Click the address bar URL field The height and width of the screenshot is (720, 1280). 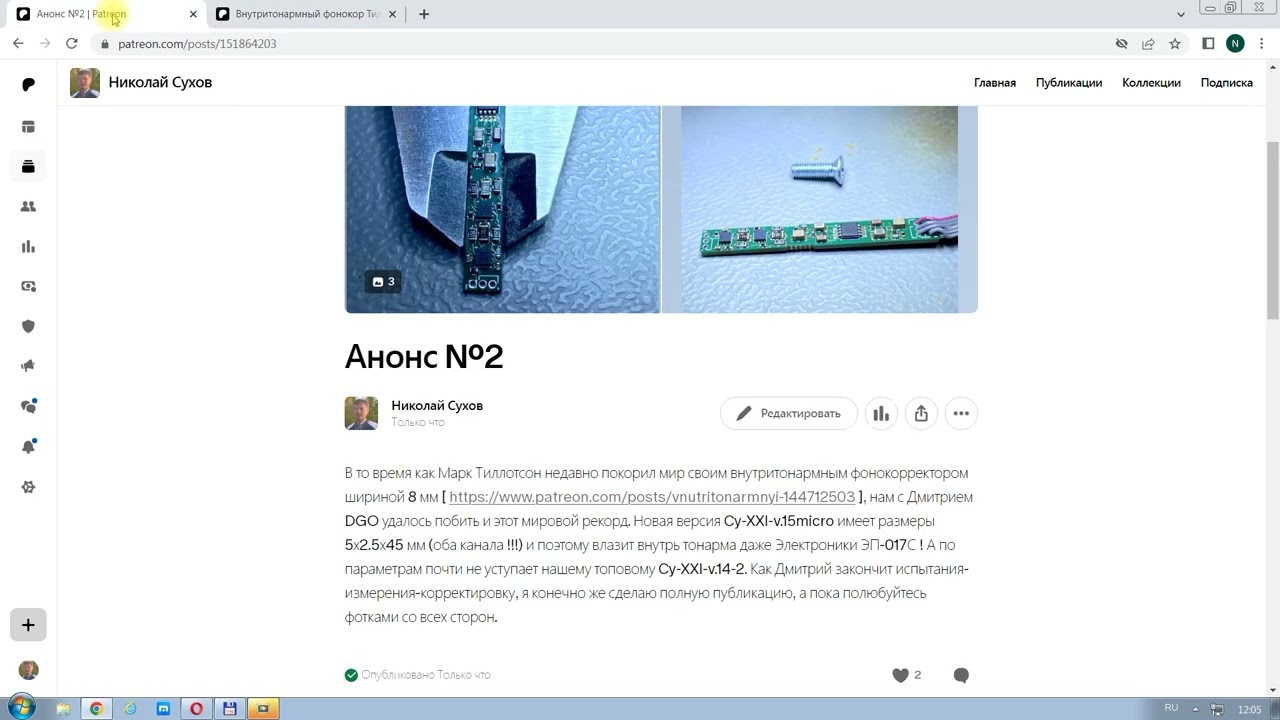600,44
